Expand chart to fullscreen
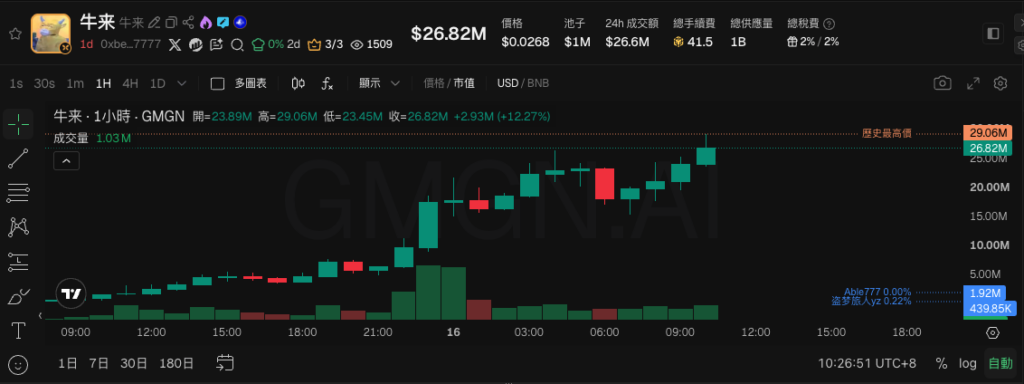 click(x=973, y=83)
